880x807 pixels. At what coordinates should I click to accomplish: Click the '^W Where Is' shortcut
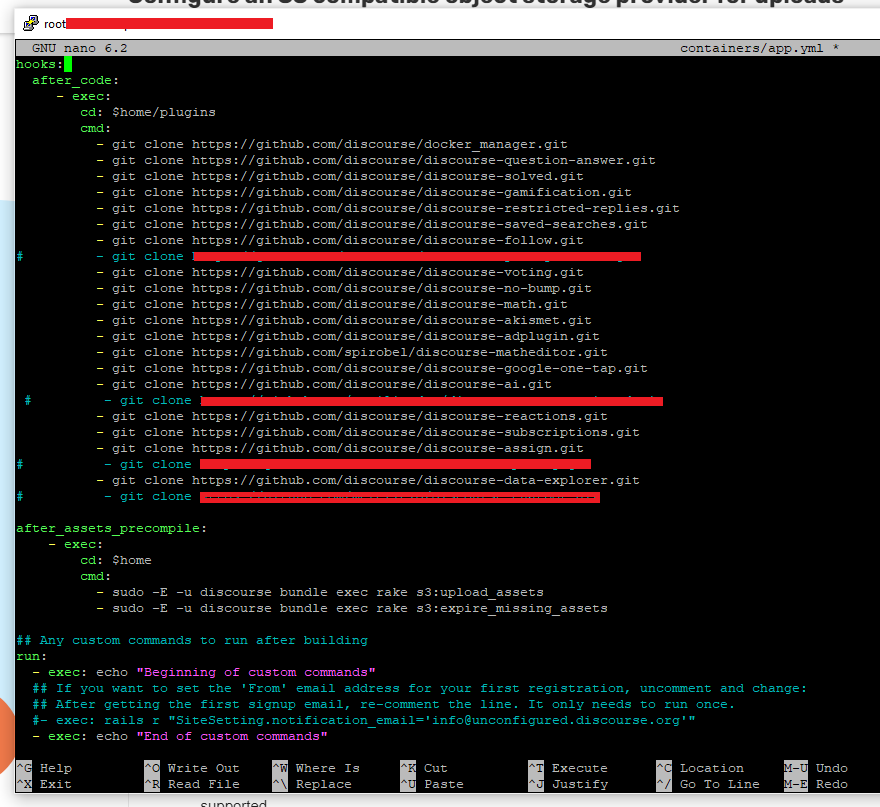coord(316,768)
